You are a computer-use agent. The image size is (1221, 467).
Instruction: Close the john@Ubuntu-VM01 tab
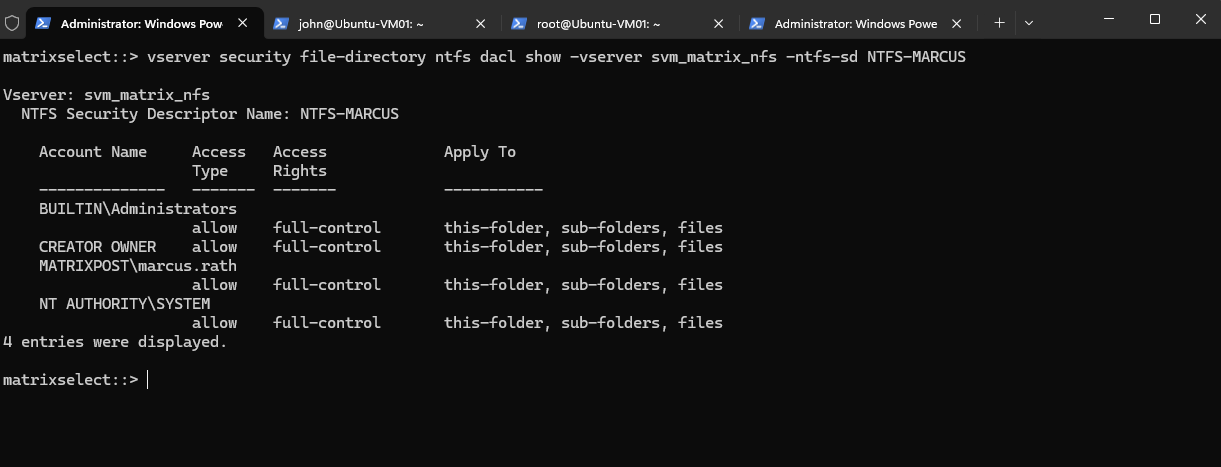coord(480,23)
